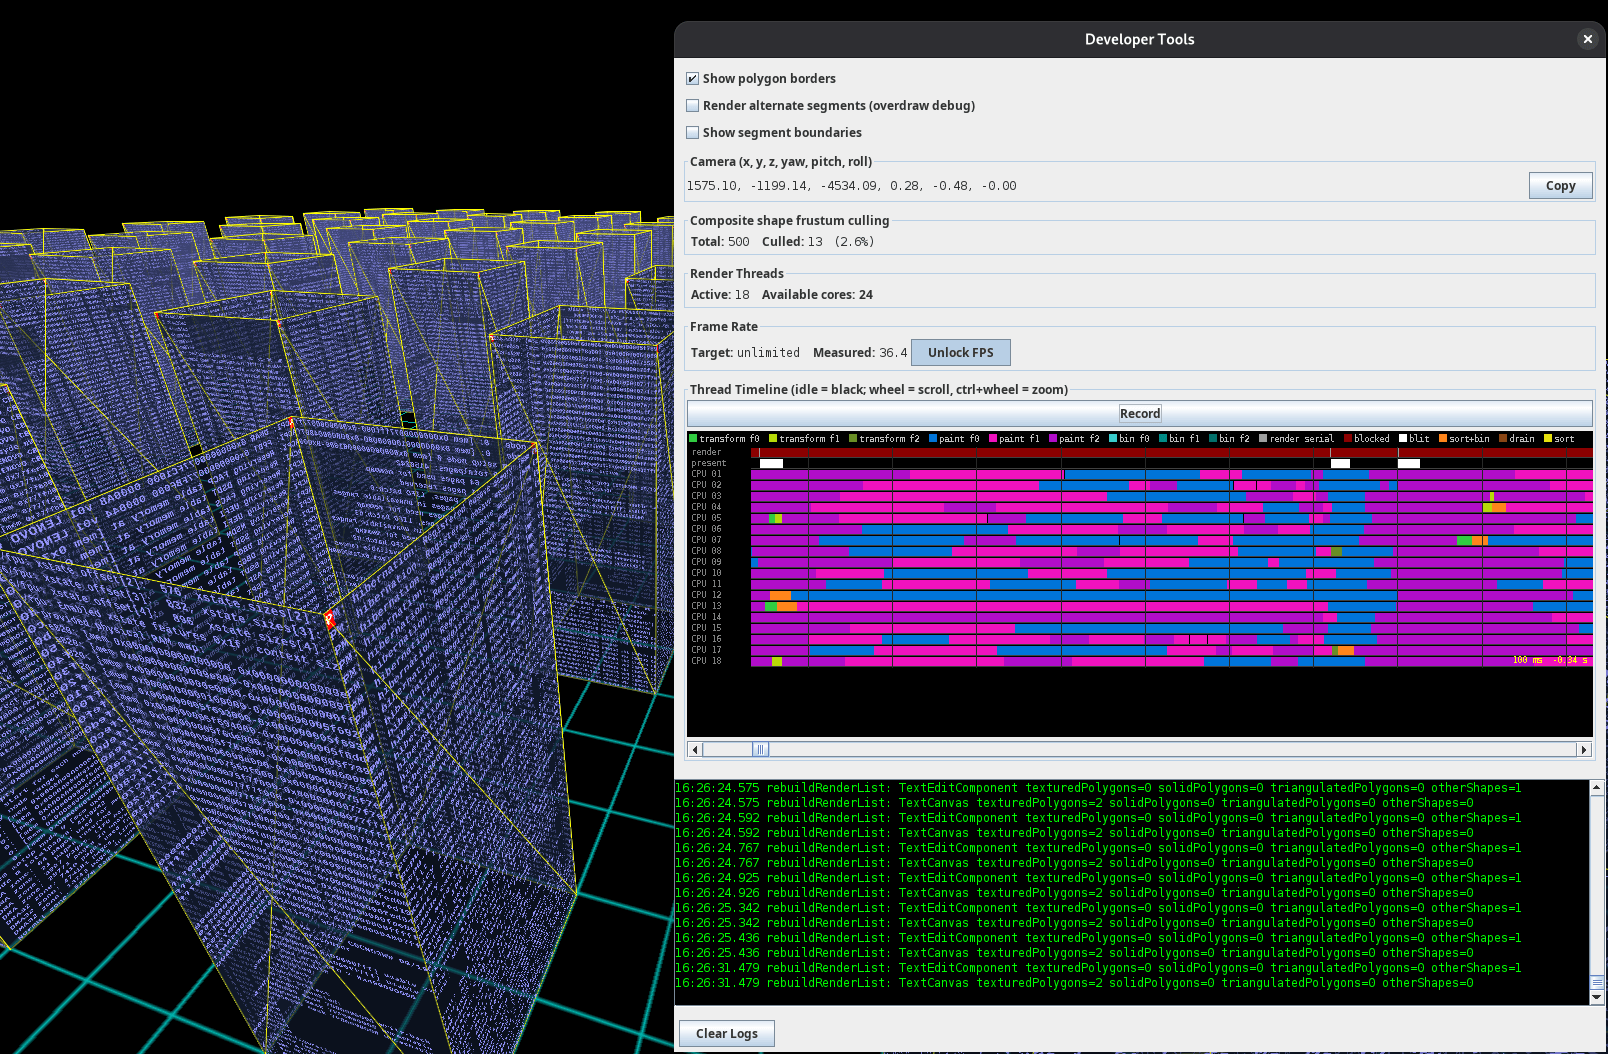Click the orange segment in the CPU 12 row
1608x1054 pixels.
click(x=780, y=595)
